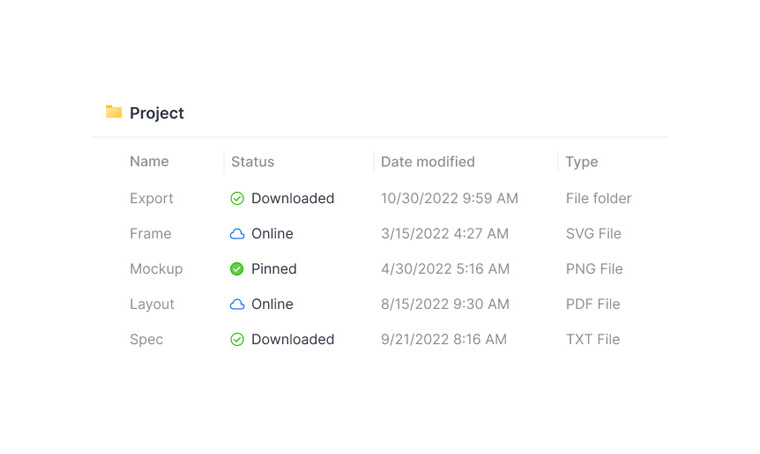Click the yellow Project folder icon
The image size is (760, 454).
[x=114, y=112]
